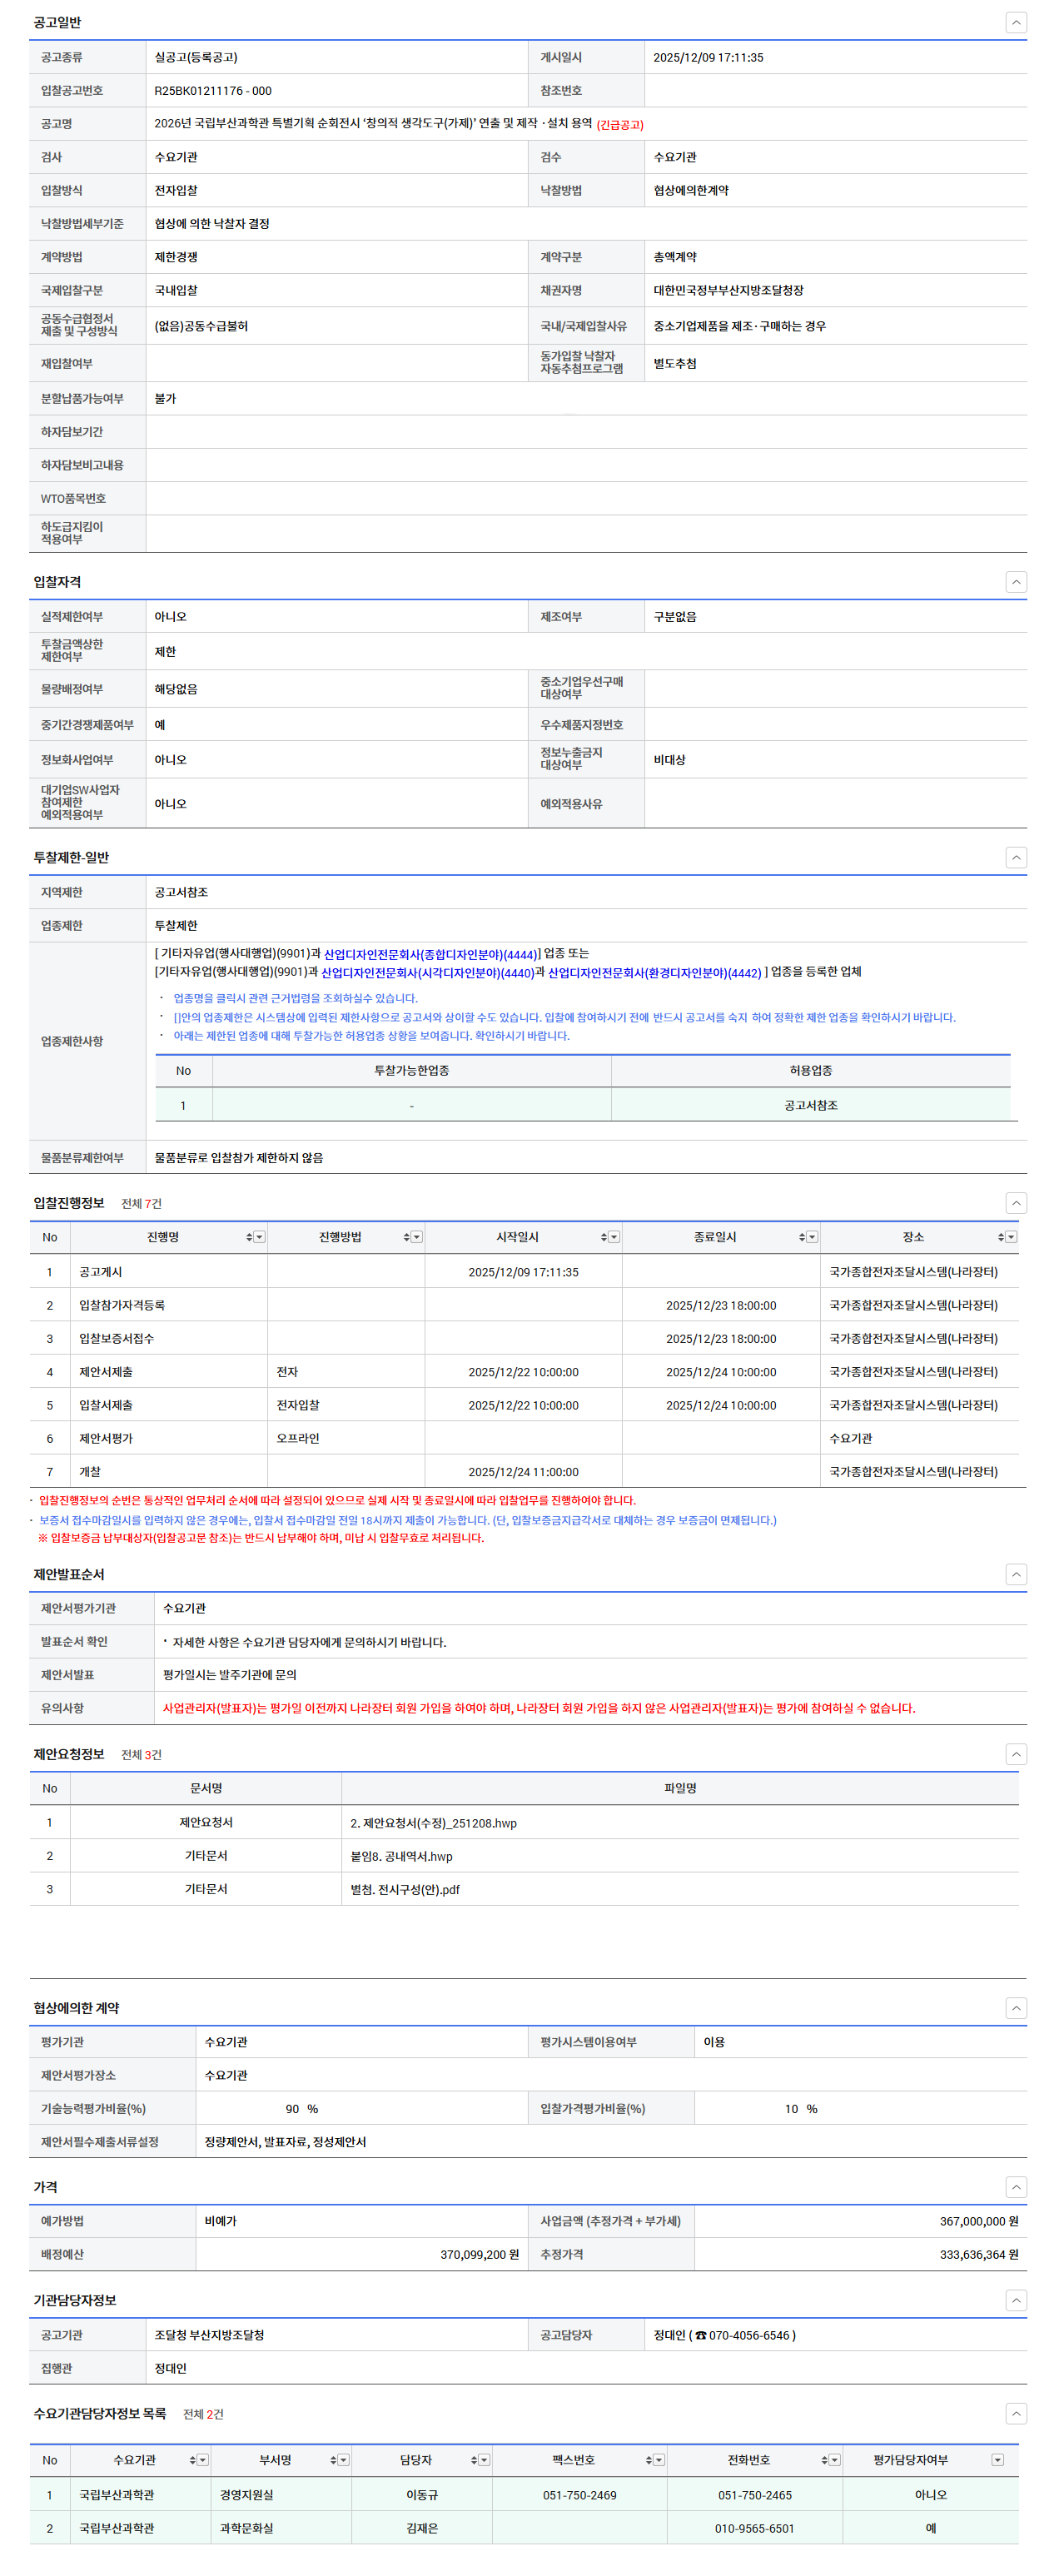
Task: Sort the 진행명 column in bid progress table
Action: (x=249, y=1237)
